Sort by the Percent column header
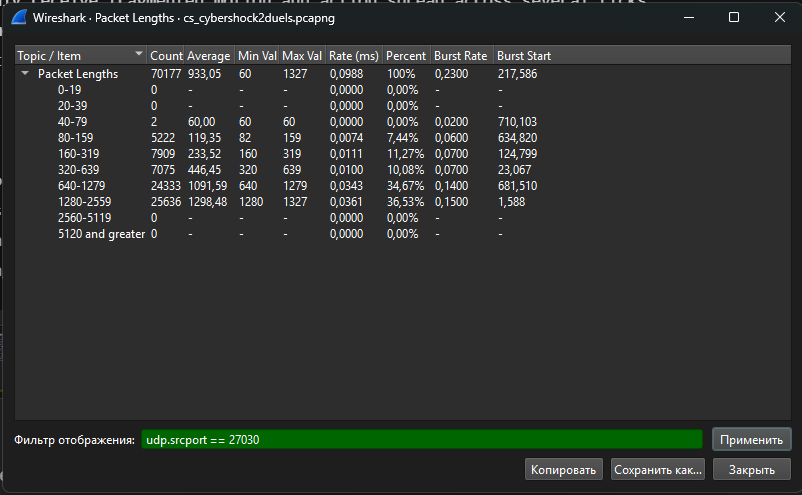Screen dimensions: 802x495 point(405,56)
